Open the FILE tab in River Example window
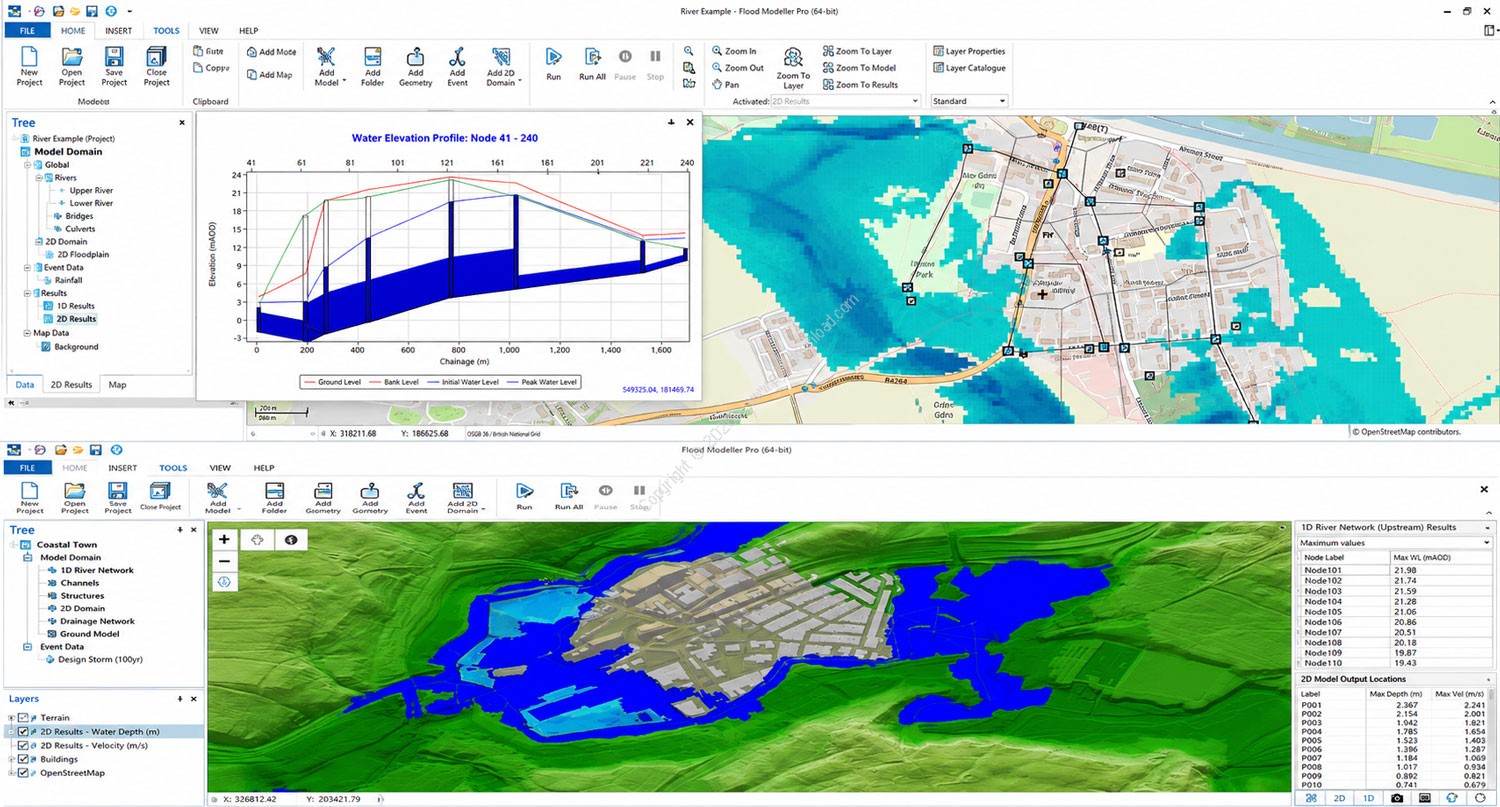This screenshot has height=807, width=1500. point(28,31)
